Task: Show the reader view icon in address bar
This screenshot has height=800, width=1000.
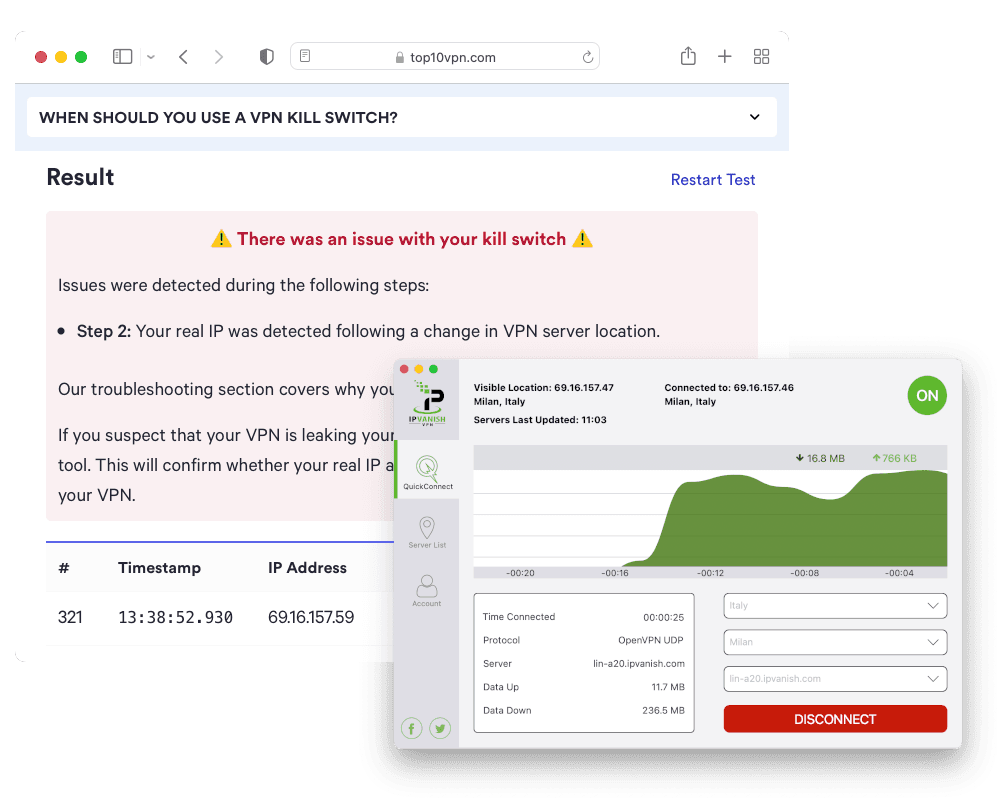Action: [305, 56]
